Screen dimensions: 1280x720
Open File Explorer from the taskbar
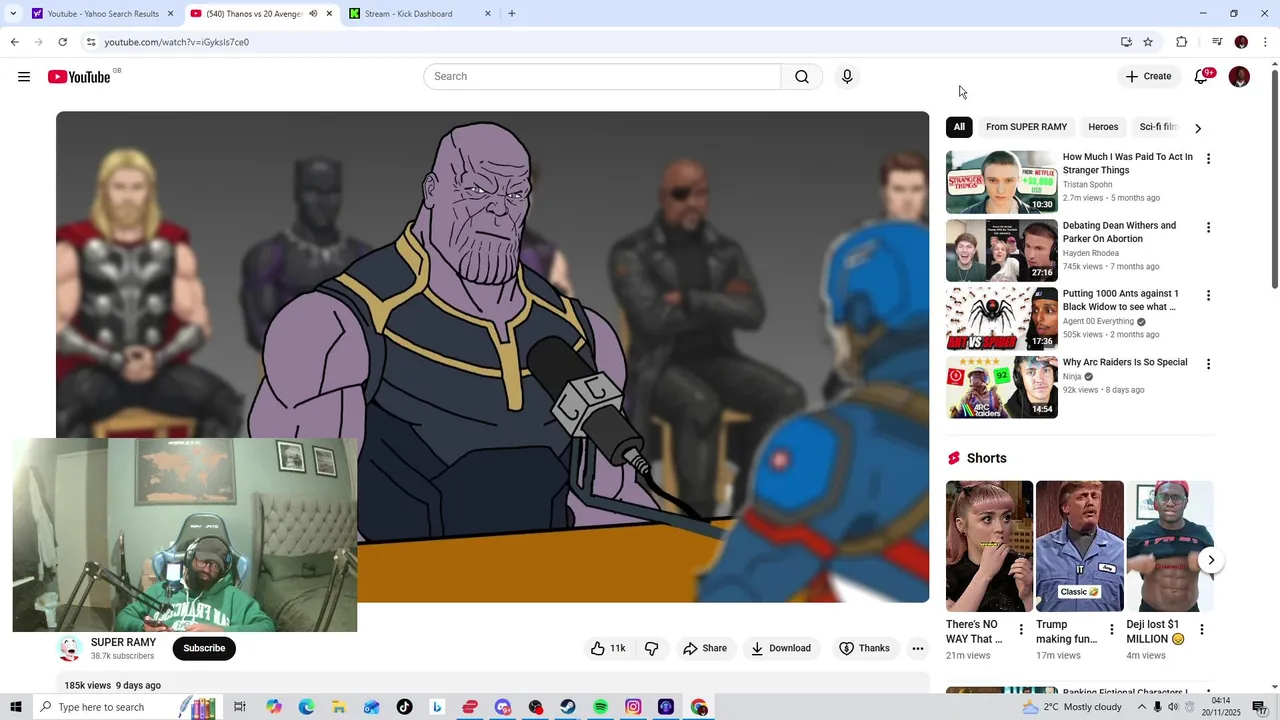coord(338,707)
